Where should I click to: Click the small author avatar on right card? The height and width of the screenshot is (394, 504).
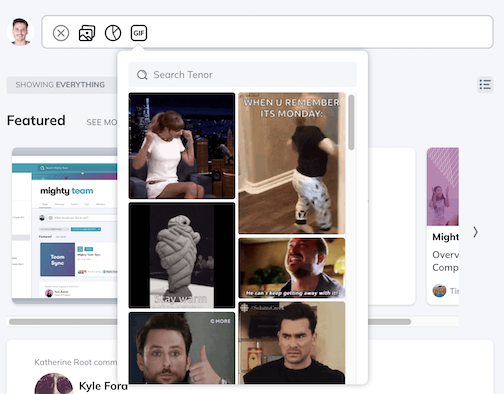click(x=439, y=291)
